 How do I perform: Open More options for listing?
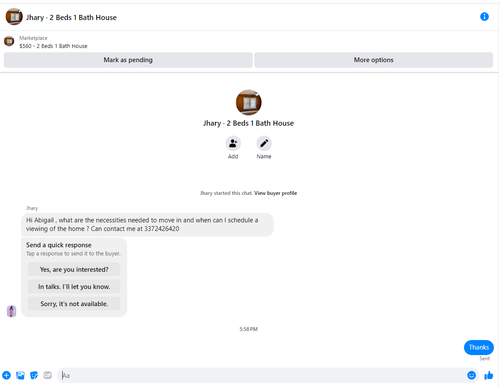pos(373,60)
